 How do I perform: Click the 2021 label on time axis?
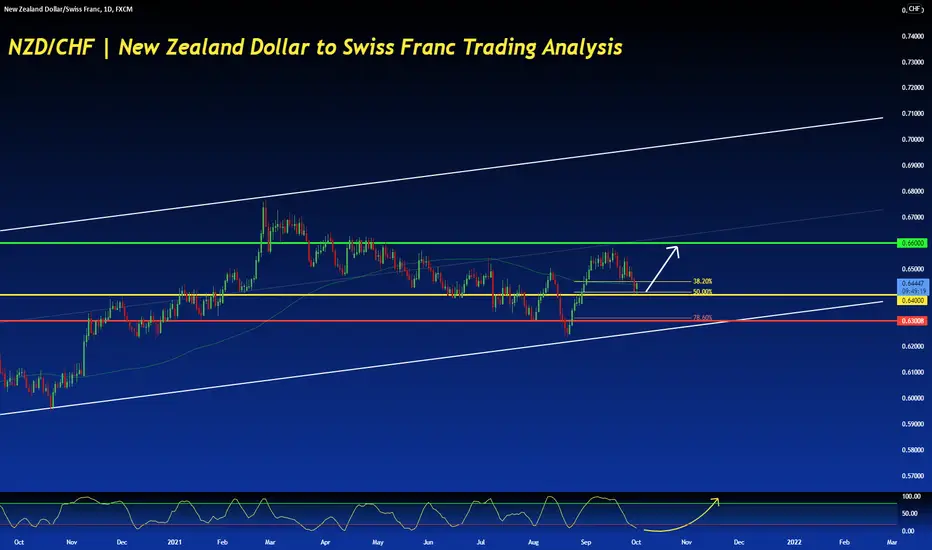[175, 542]
